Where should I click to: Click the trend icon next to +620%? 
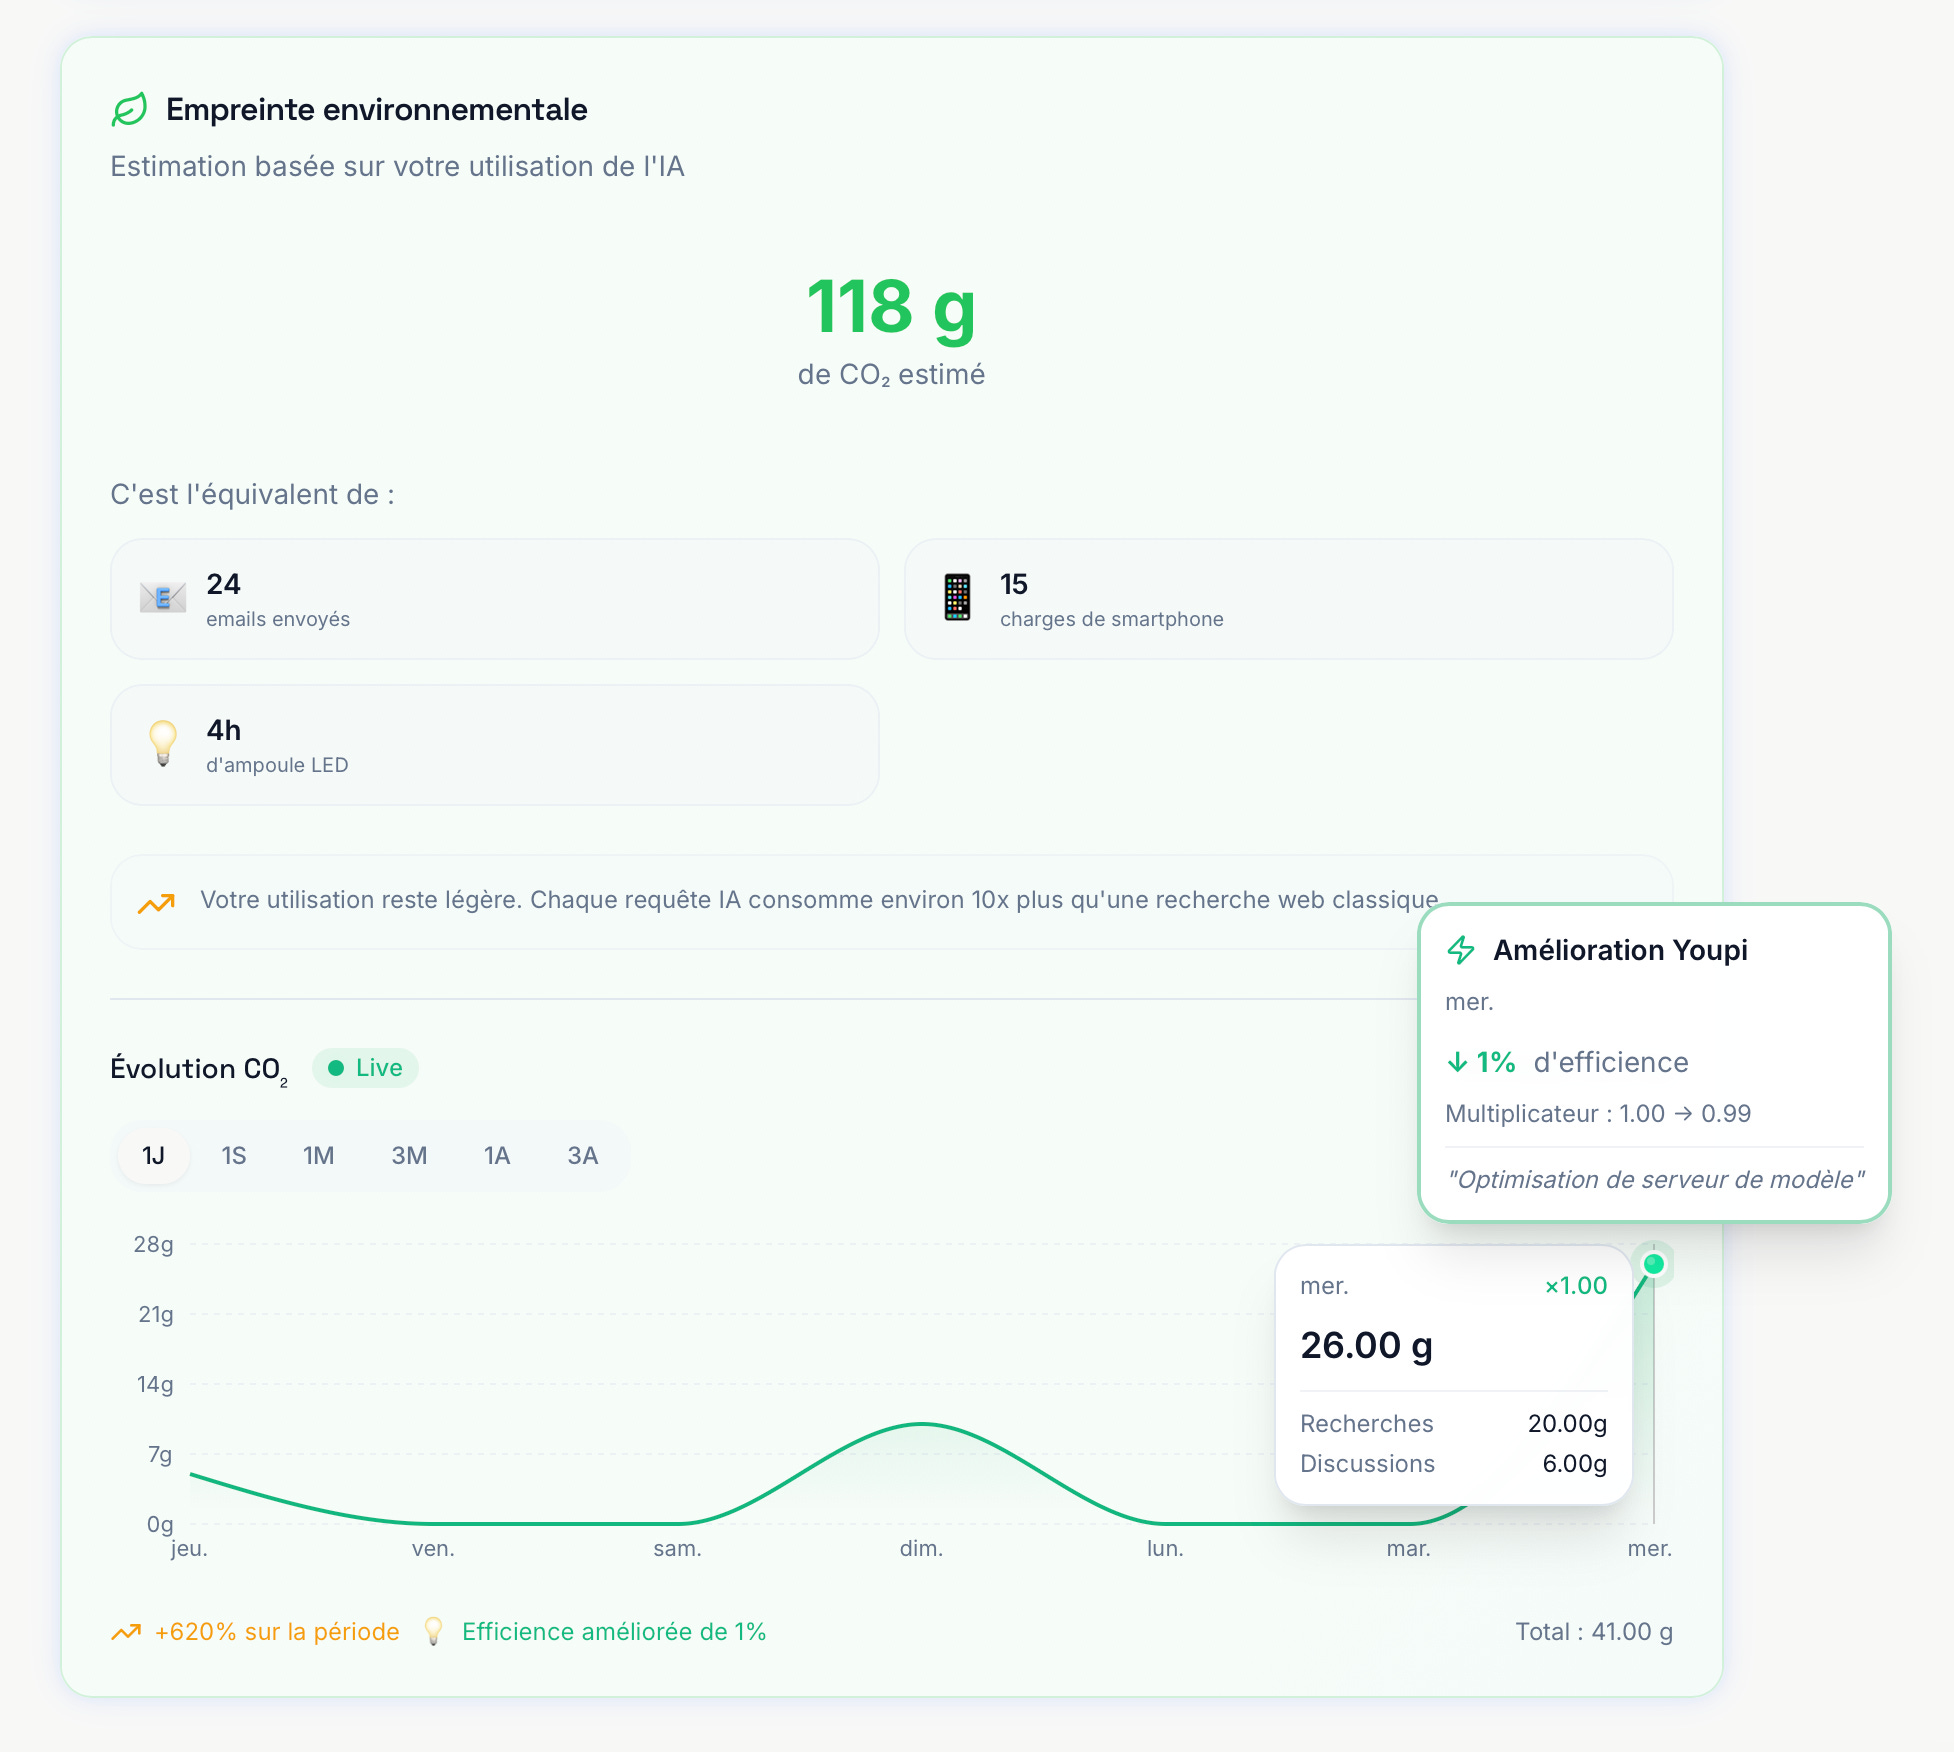pos(126,1632)
